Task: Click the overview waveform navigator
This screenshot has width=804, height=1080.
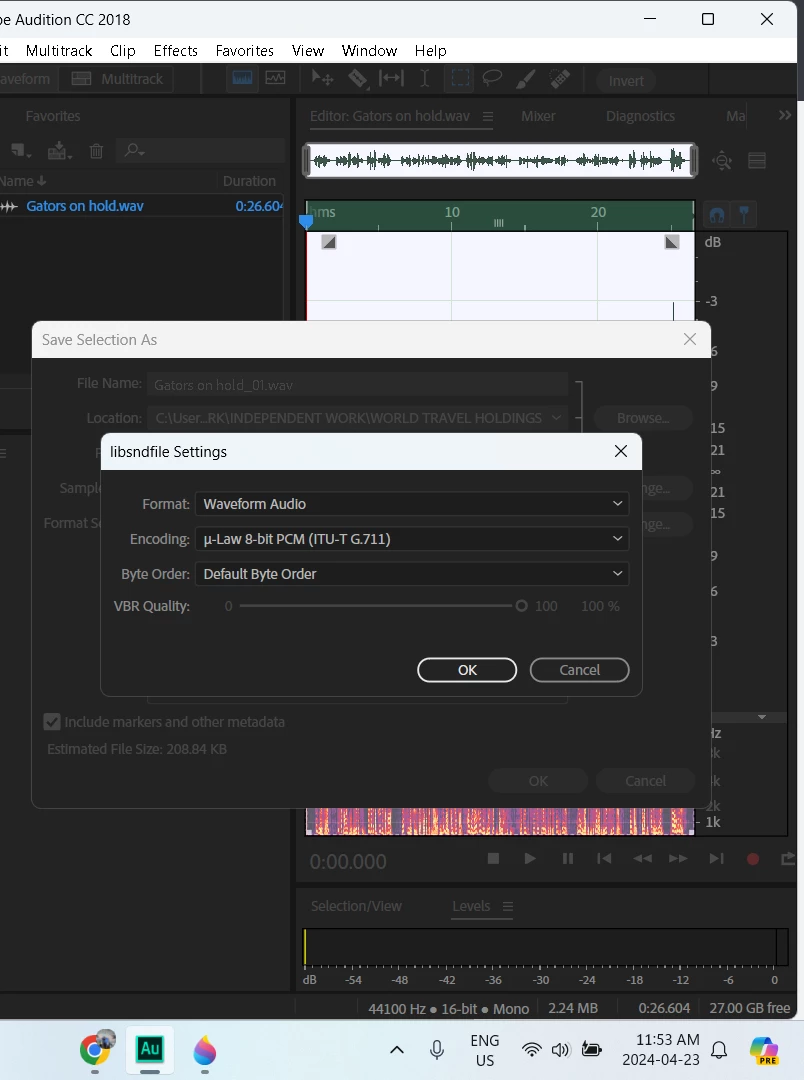Action: 500,161
